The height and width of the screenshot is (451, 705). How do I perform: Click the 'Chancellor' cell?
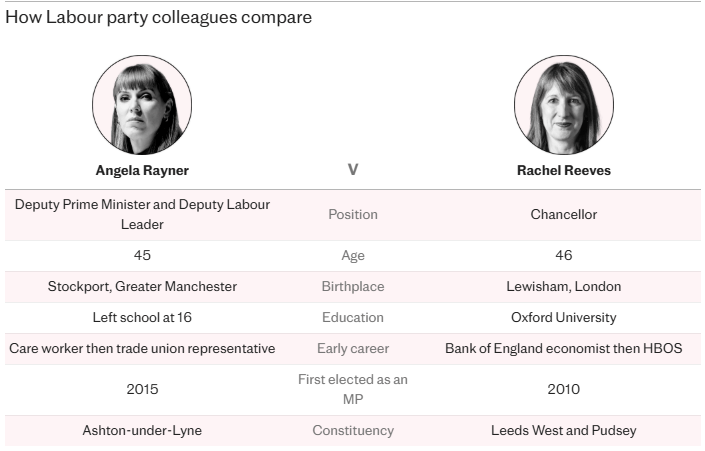point(563,214)
